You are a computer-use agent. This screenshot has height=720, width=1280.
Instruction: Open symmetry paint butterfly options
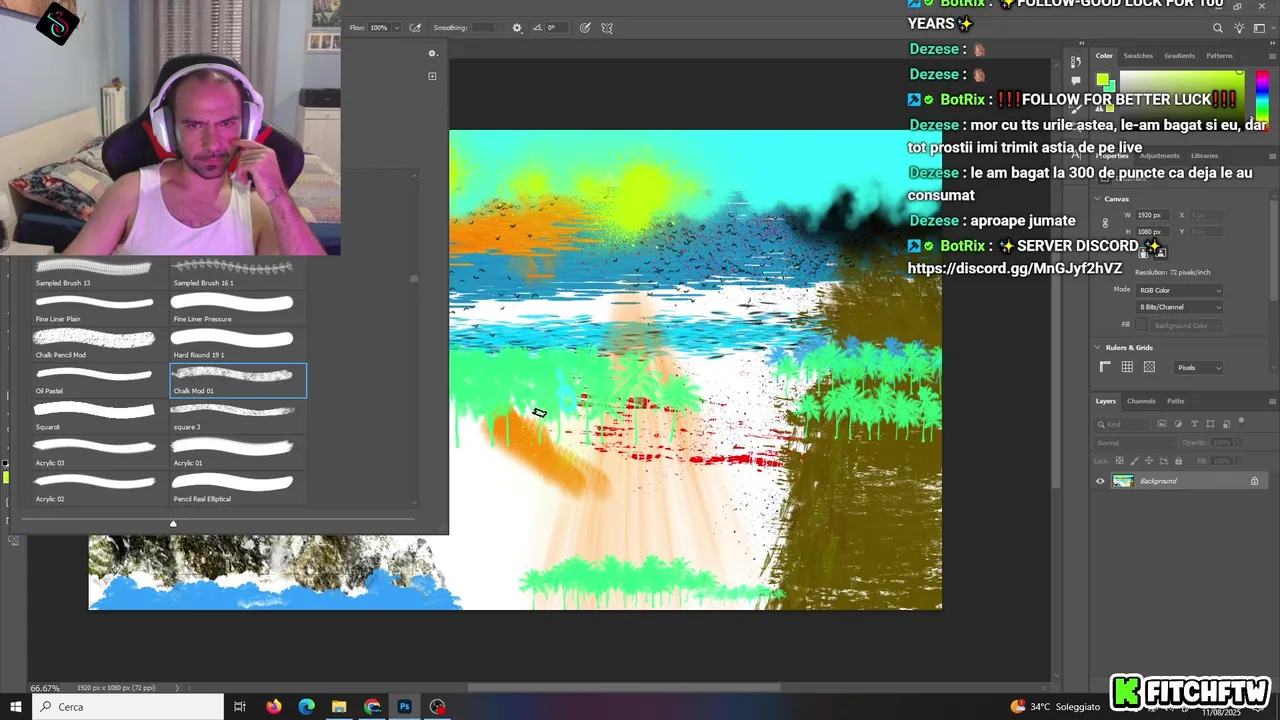coord(607,28)
